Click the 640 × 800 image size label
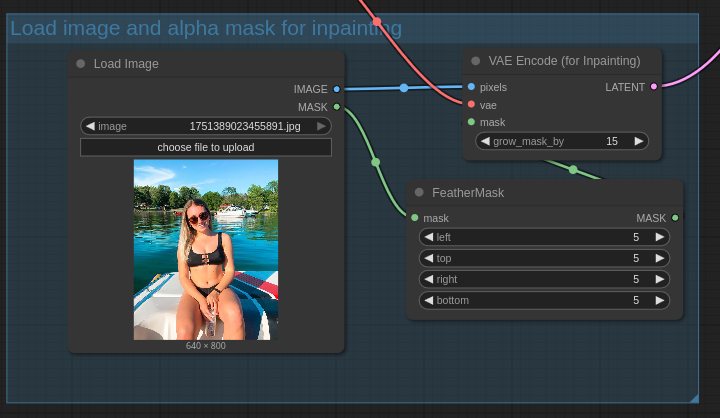The width and height of the screenshot is (720, 418). [x=206, y=346]
